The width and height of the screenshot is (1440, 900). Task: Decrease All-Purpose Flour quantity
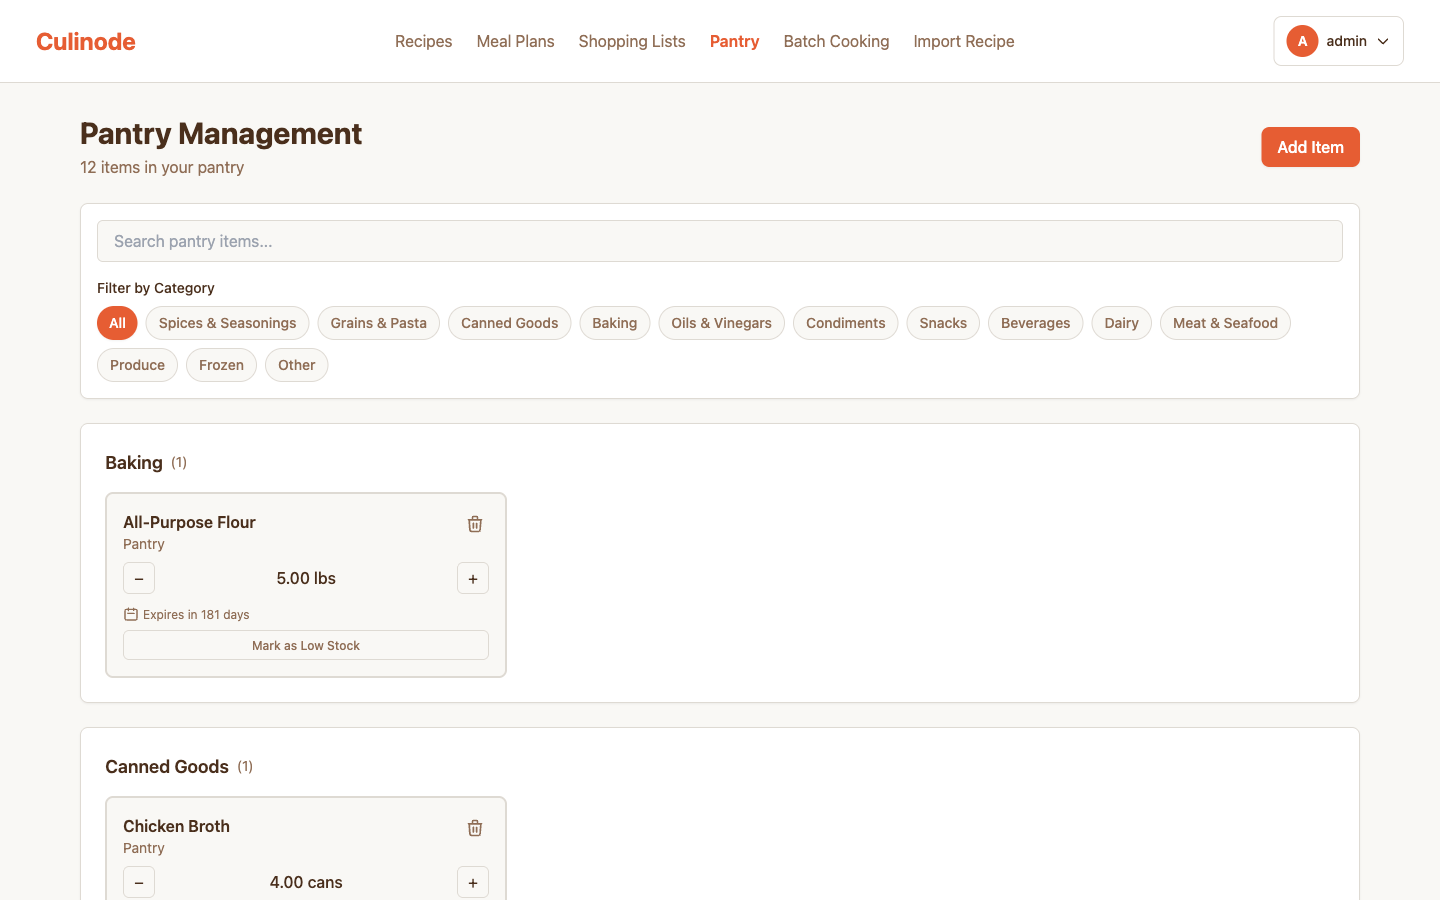[x=139, y=578]
